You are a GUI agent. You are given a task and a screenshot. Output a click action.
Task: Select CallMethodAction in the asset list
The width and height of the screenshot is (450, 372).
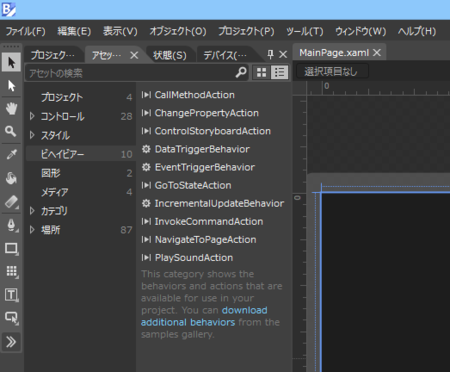click(188, 95)
